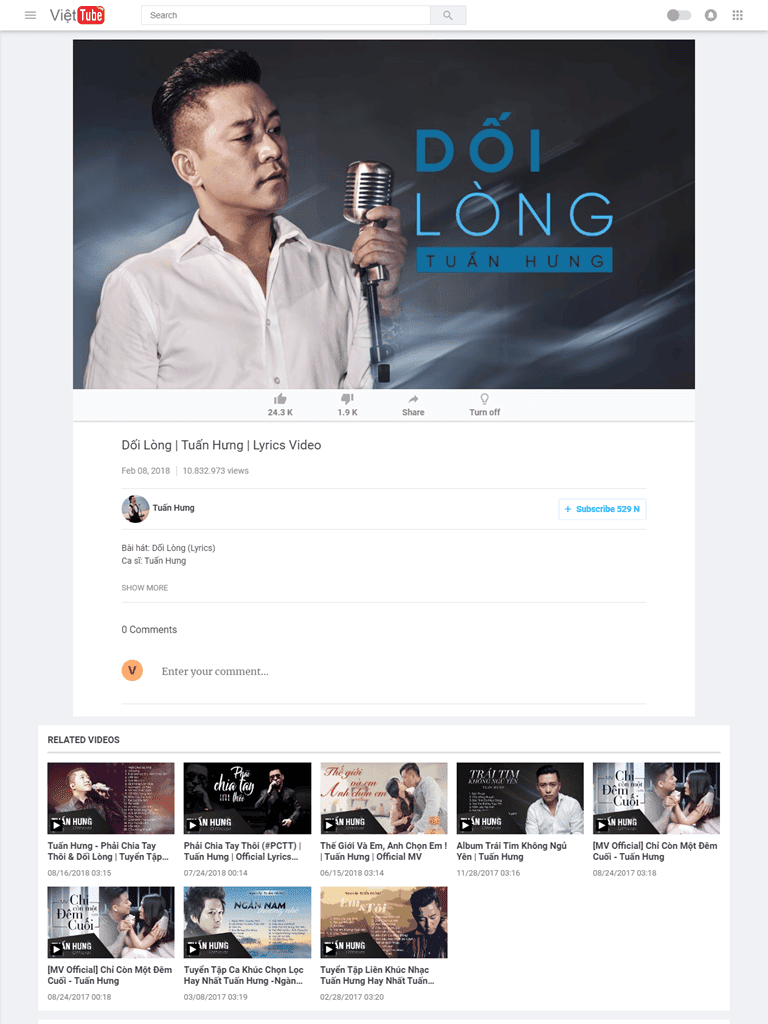Image resolution: width=768 pixels, height=1024 pixels.
Task: Open Tuấn Hưng channel avatar
Action: pos(135,509)
